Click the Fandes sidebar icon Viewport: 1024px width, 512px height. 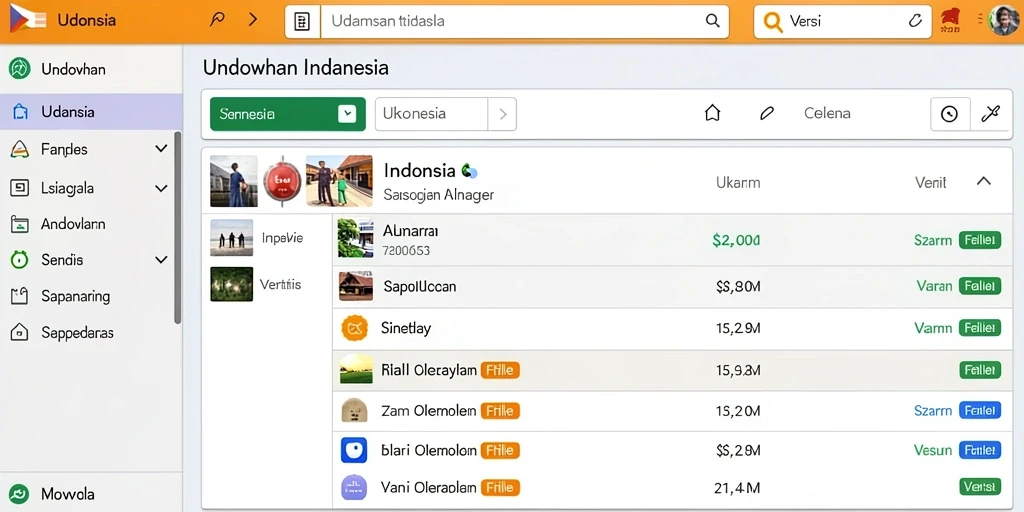pyautogui.click(x=20, y=150)
